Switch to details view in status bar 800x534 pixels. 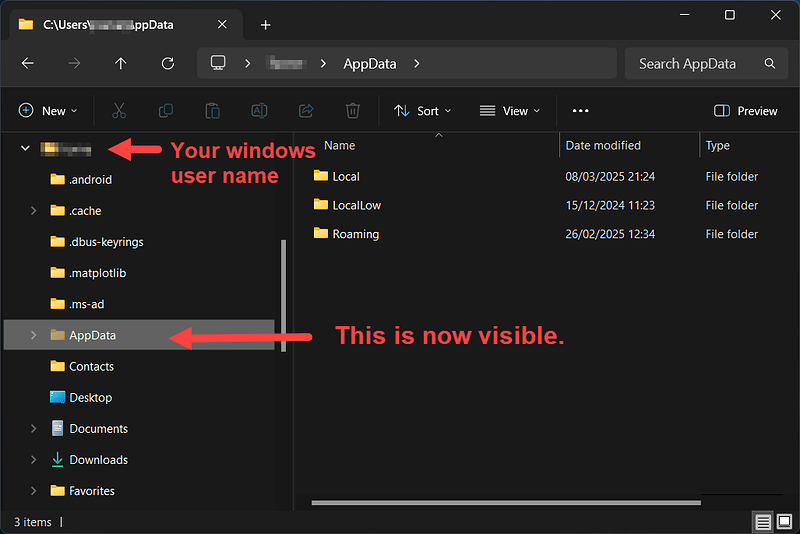coord(763,522)
